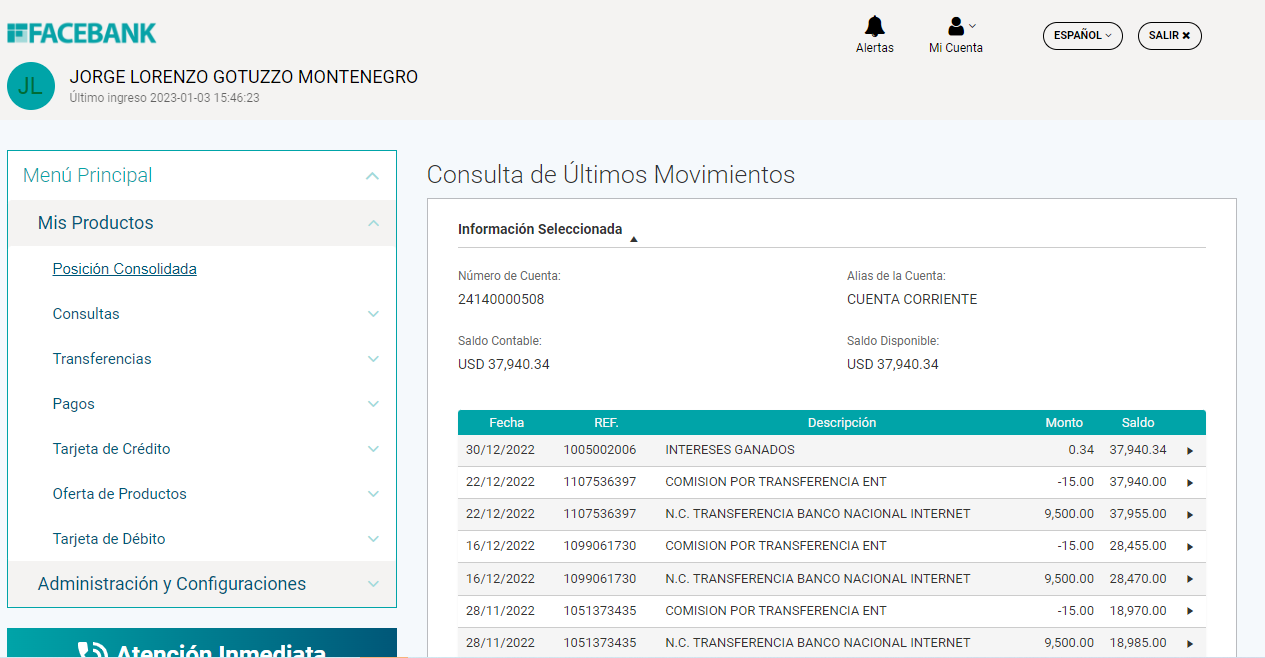Select the 22/12/2022 N.C. TRANSFERENCIA row

[x=817, y=514]
